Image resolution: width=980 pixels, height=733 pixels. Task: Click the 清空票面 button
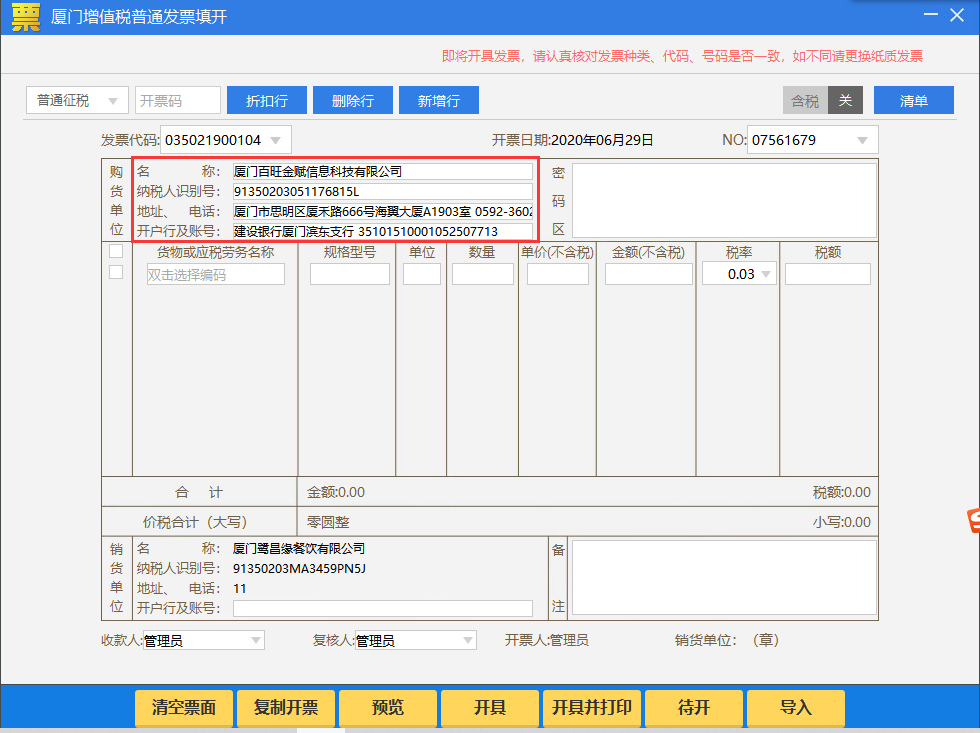pyautogui.click(x=184, y=708)
